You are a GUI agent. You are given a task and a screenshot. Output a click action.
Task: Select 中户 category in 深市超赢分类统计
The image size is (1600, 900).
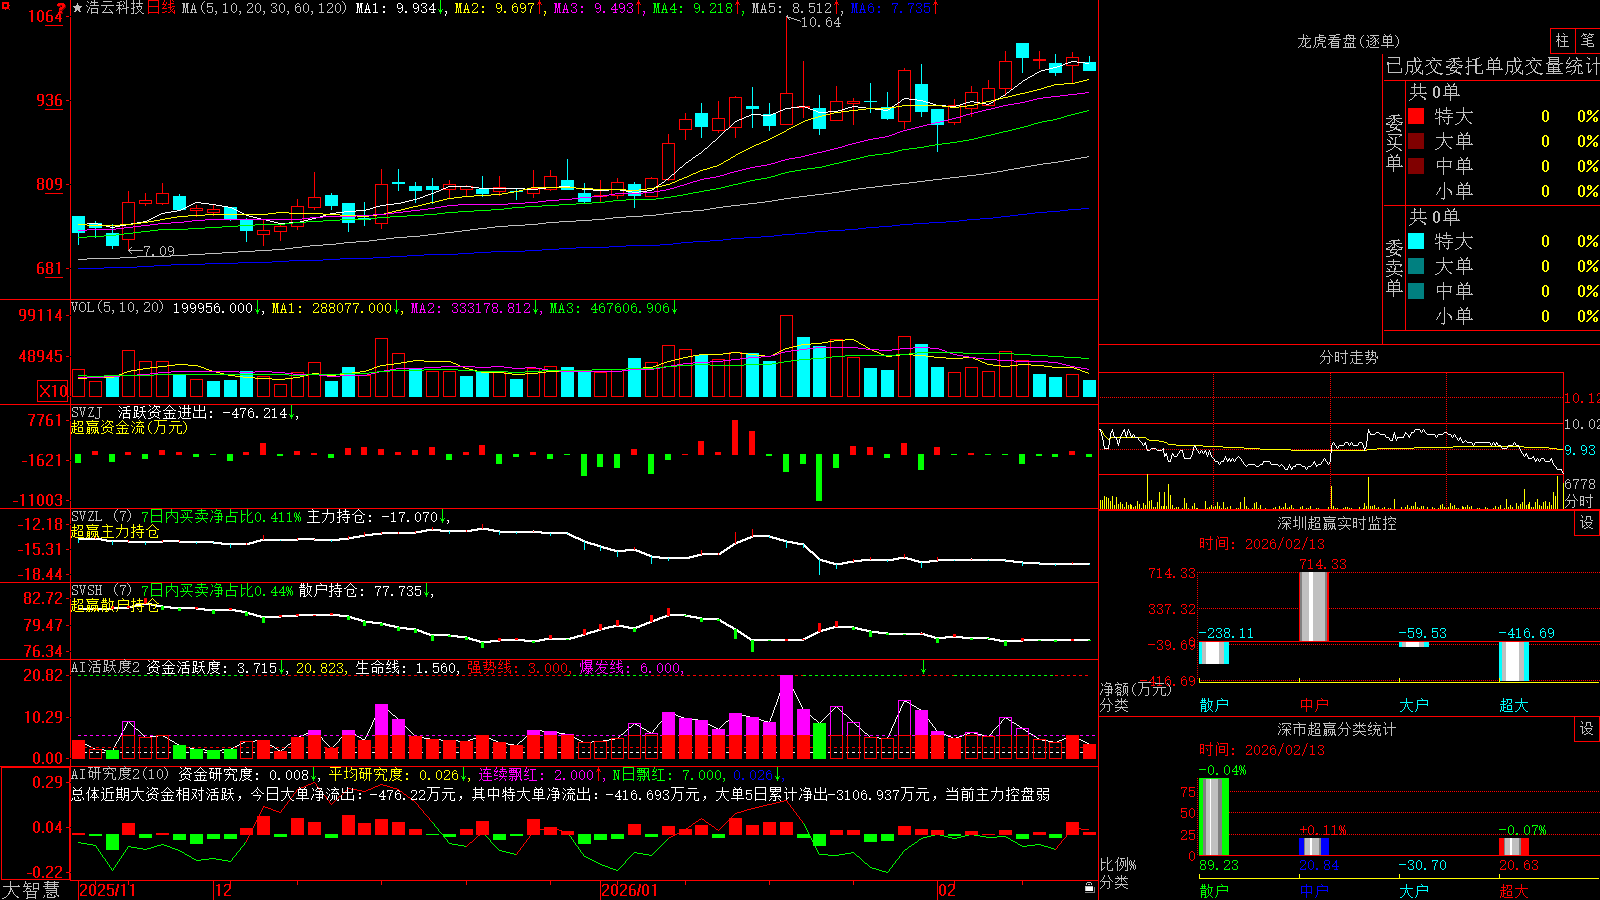[1314, 890]
